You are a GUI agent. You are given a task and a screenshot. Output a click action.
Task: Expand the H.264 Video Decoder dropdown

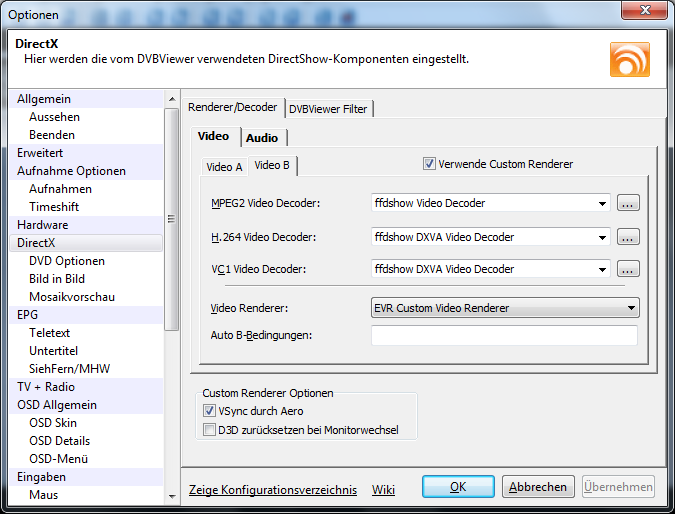(x=602, y=237)
